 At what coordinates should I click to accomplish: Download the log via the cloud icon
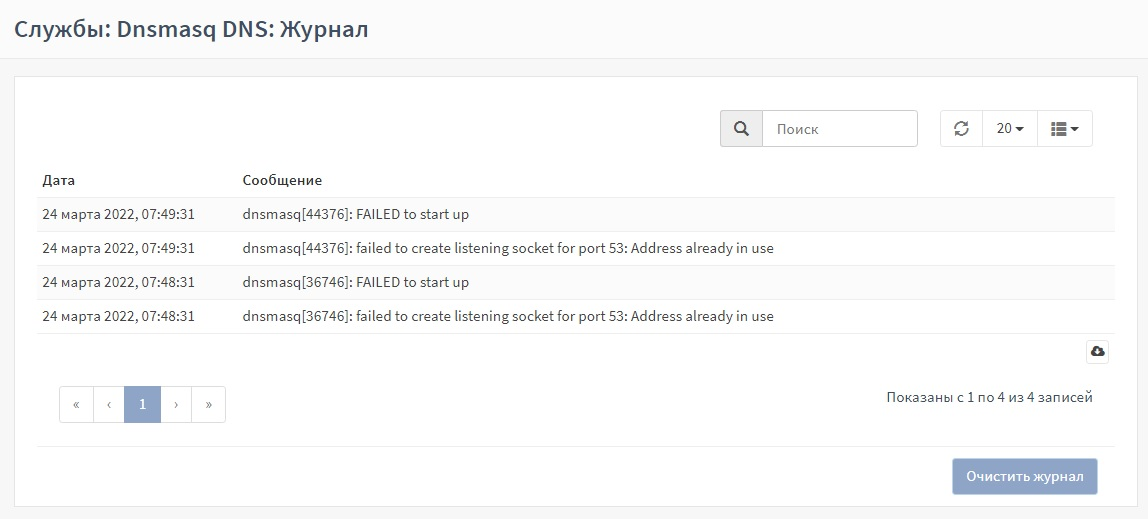[x=1097, y=351]
